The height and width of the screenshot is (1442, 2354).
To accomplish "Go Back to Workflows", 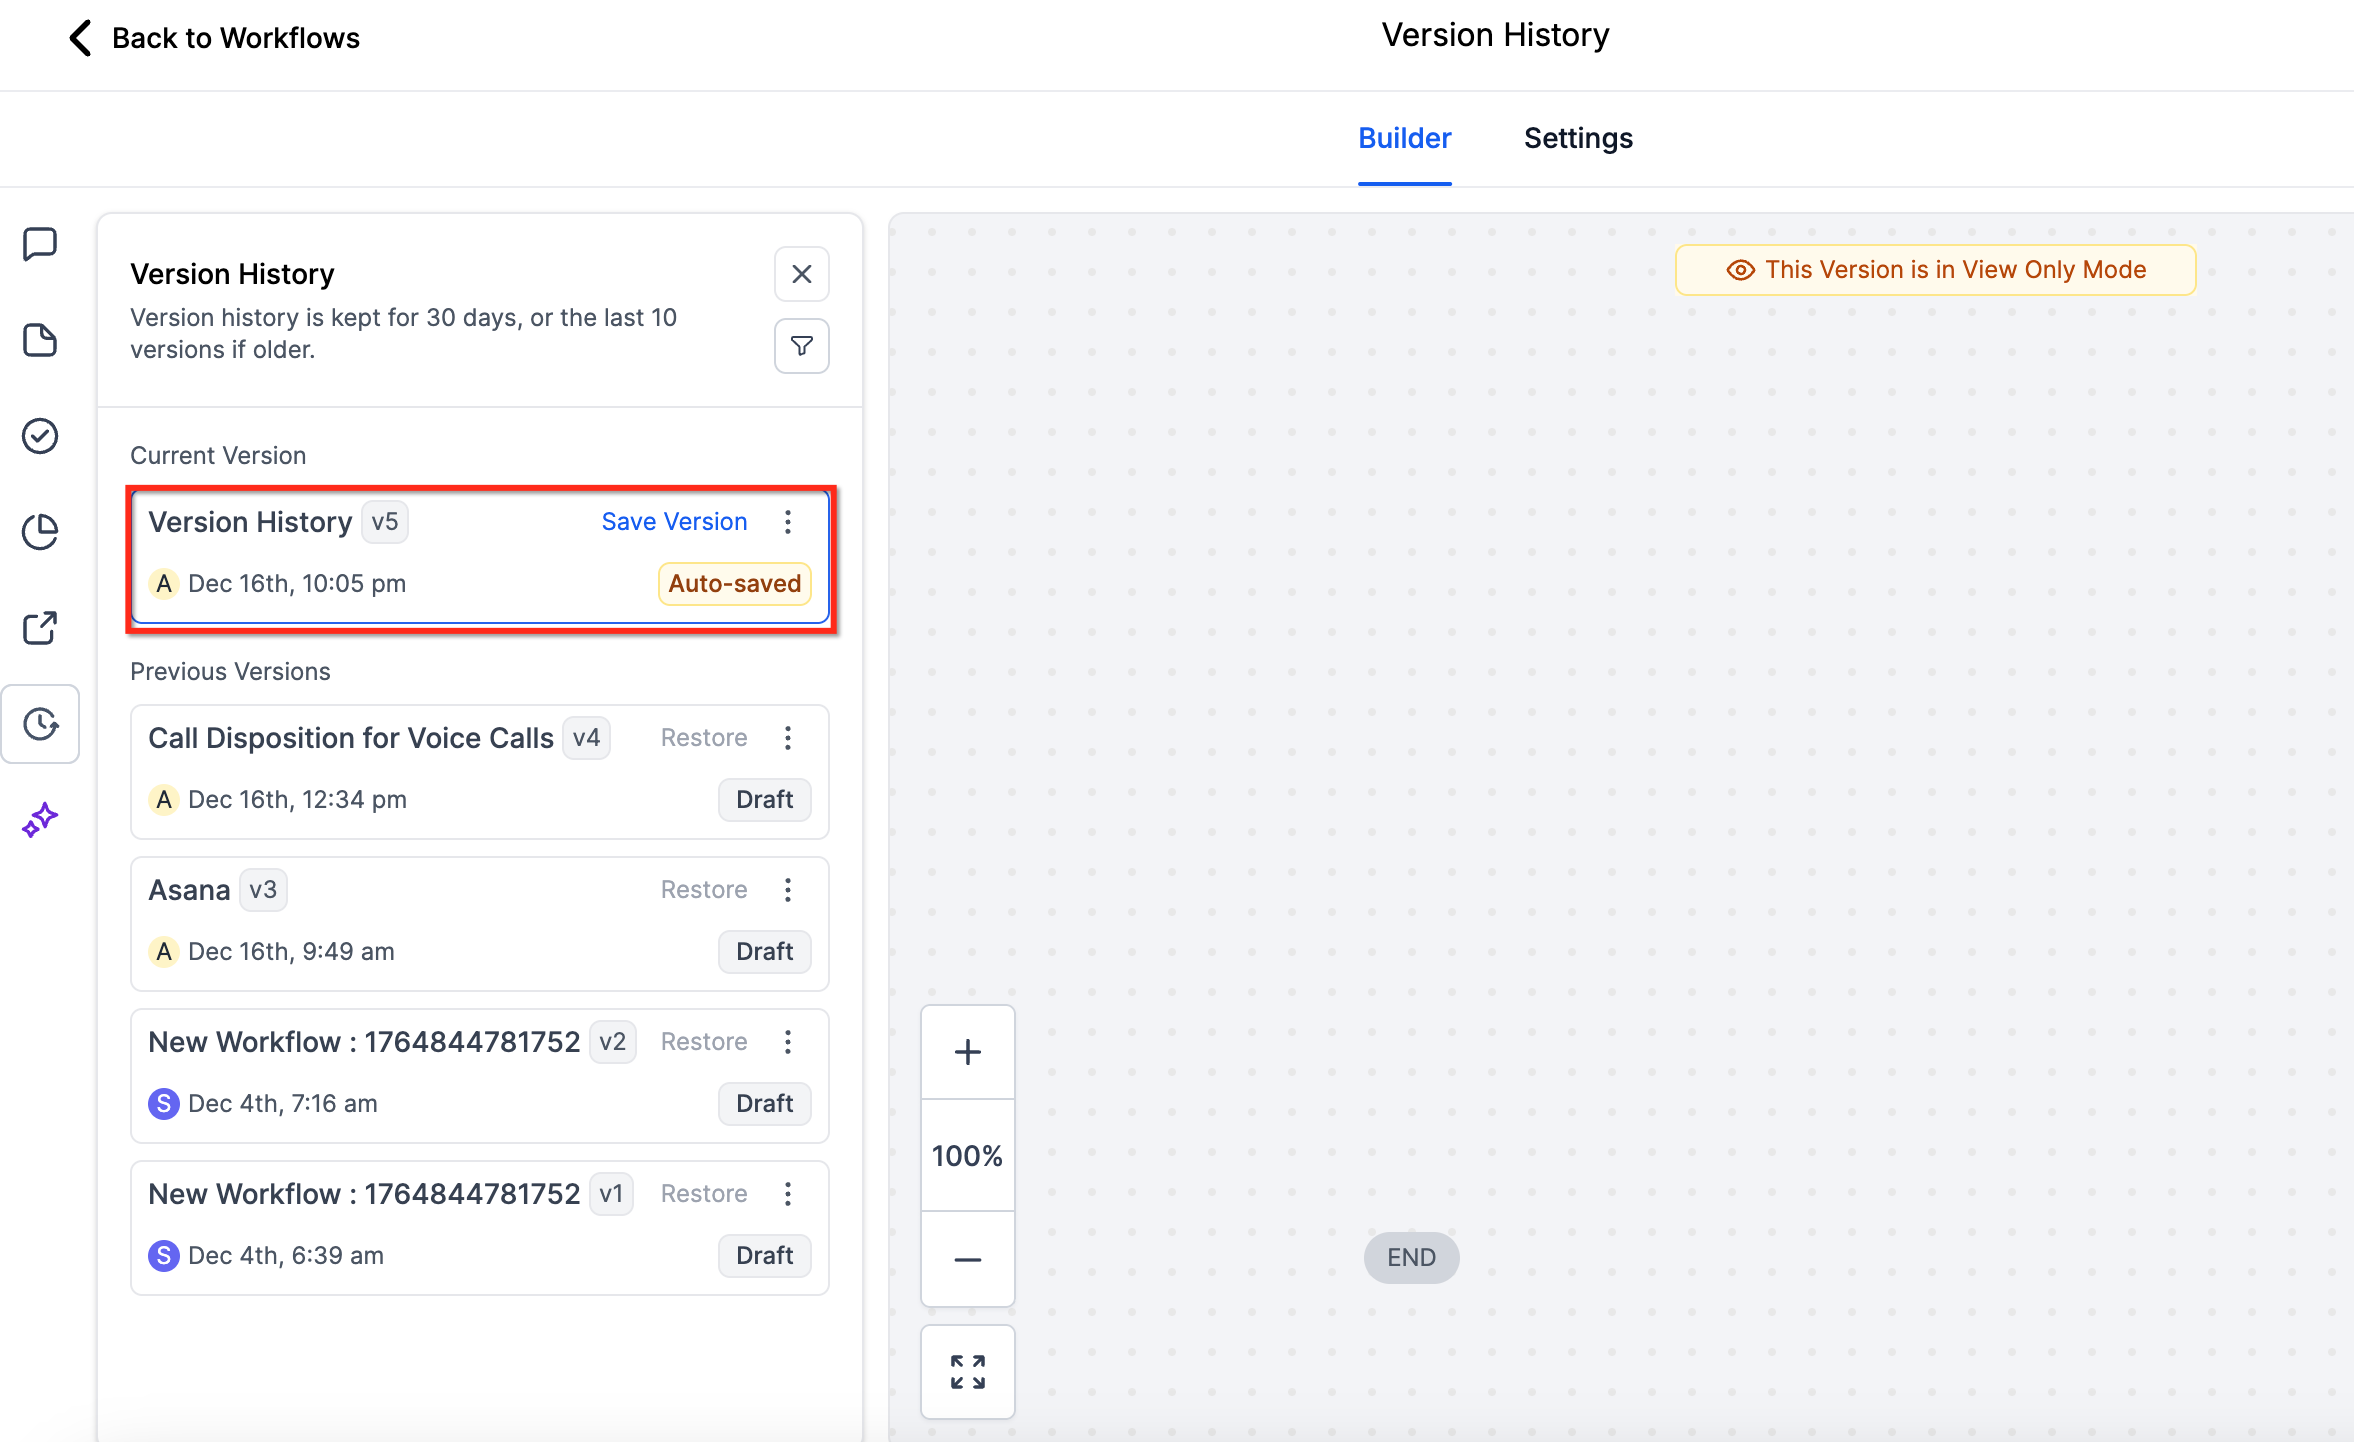I will (214, 38).
